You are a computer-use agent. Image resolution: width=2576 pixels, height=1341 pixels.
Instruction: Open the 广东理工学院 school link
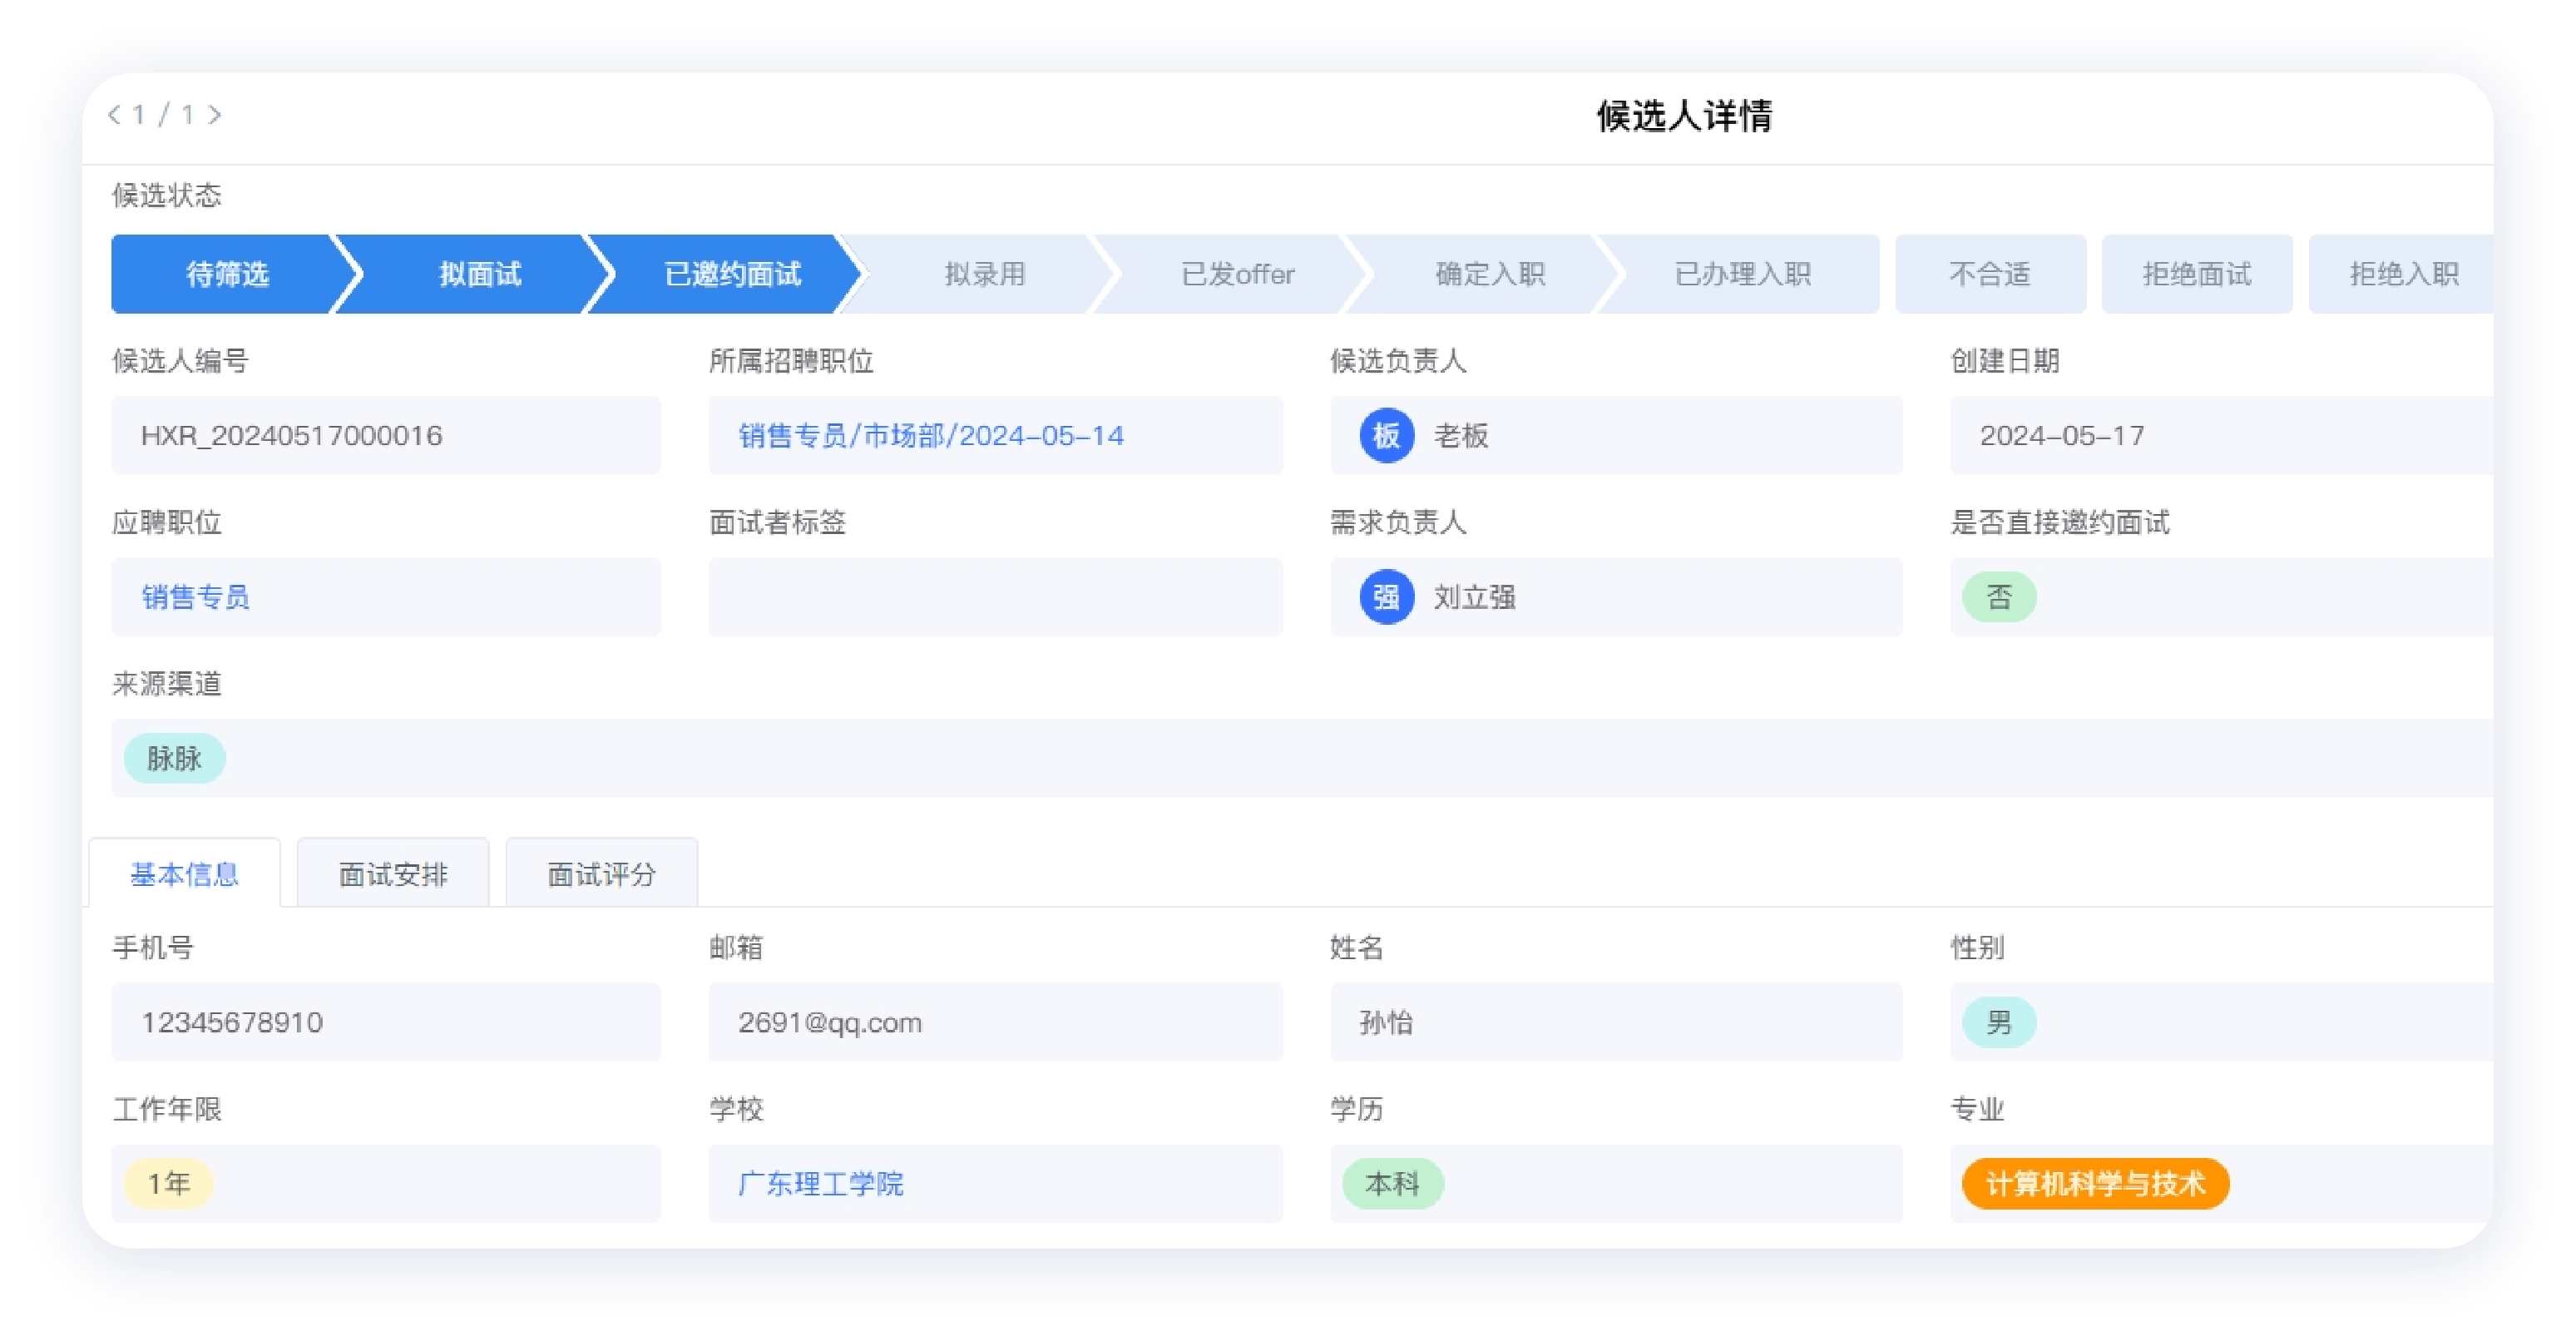click(821, 1183)
